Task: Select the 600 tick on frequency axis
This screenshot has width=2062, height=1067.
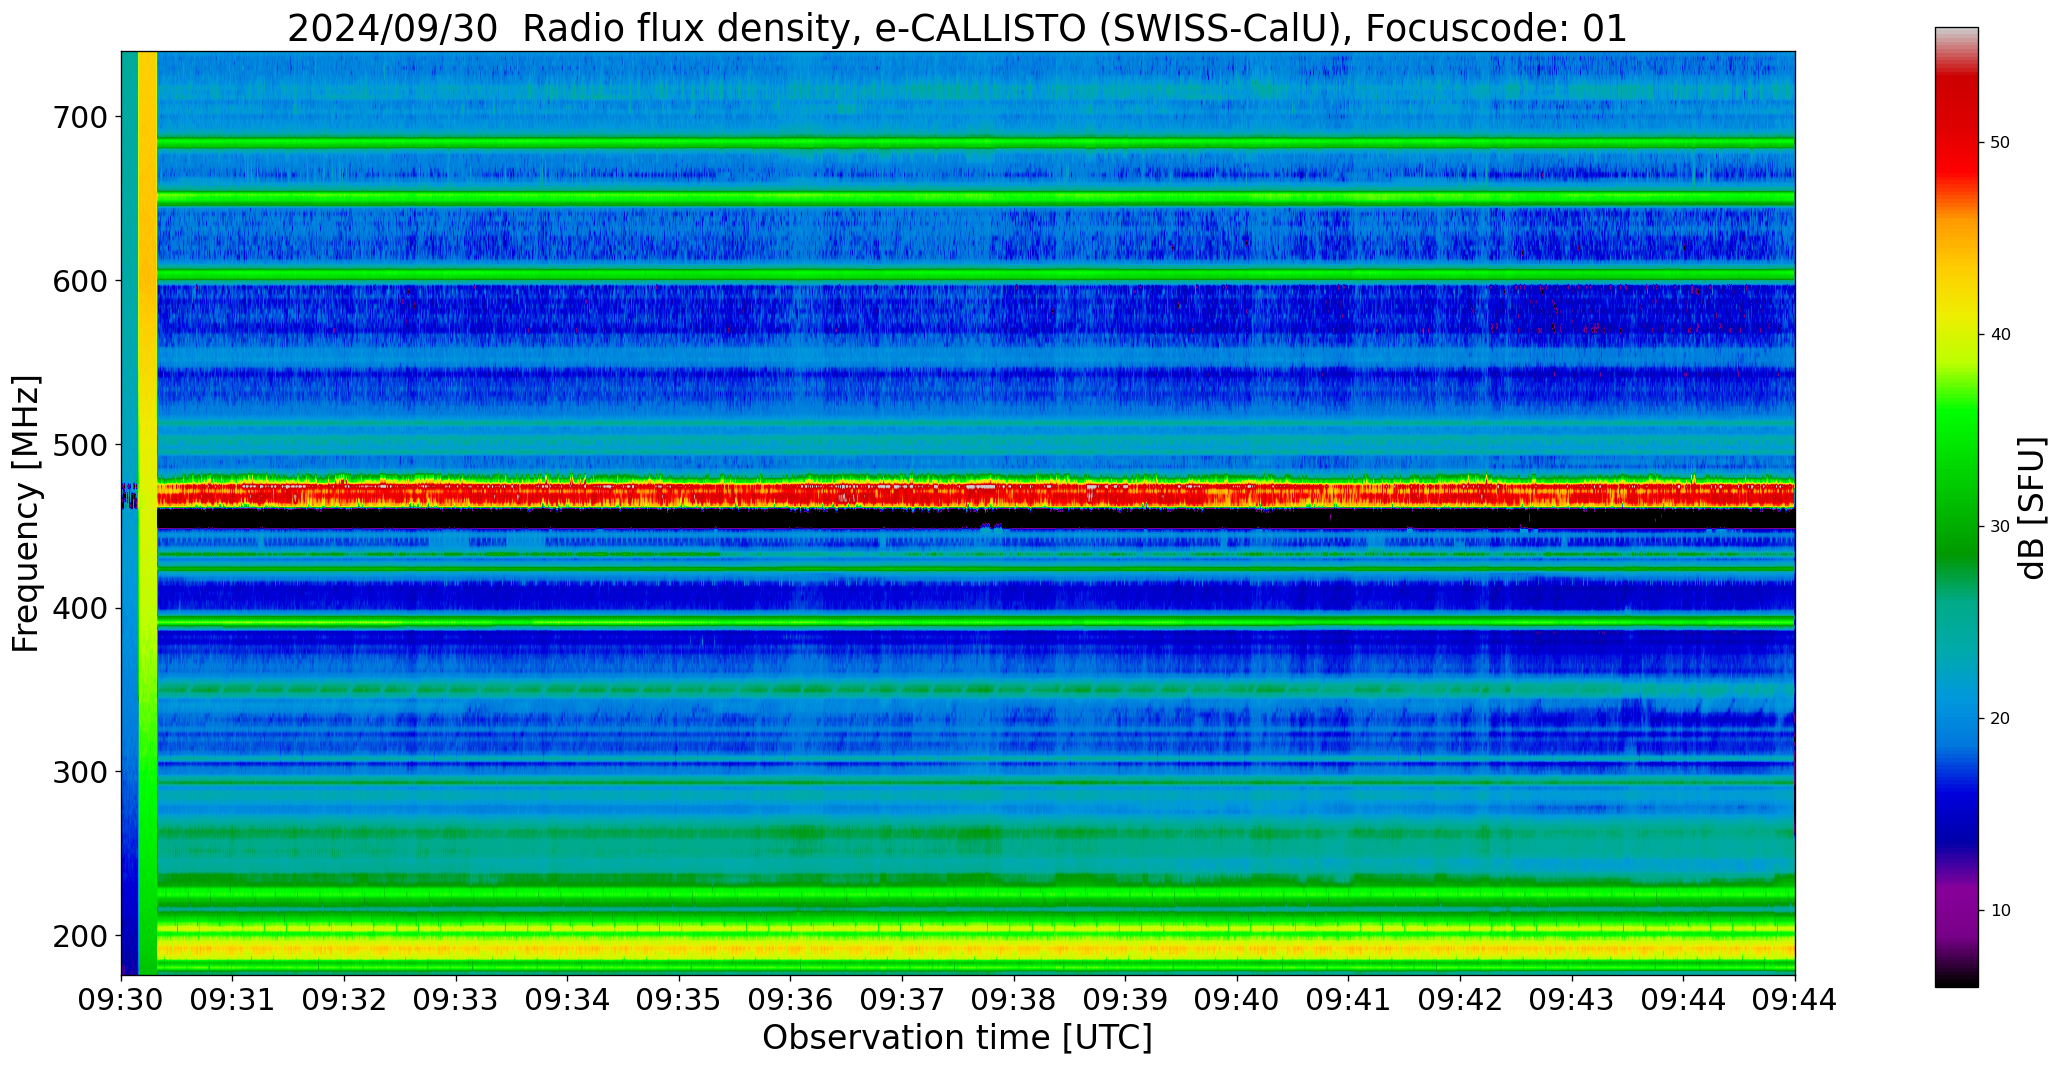Action: 78,281
